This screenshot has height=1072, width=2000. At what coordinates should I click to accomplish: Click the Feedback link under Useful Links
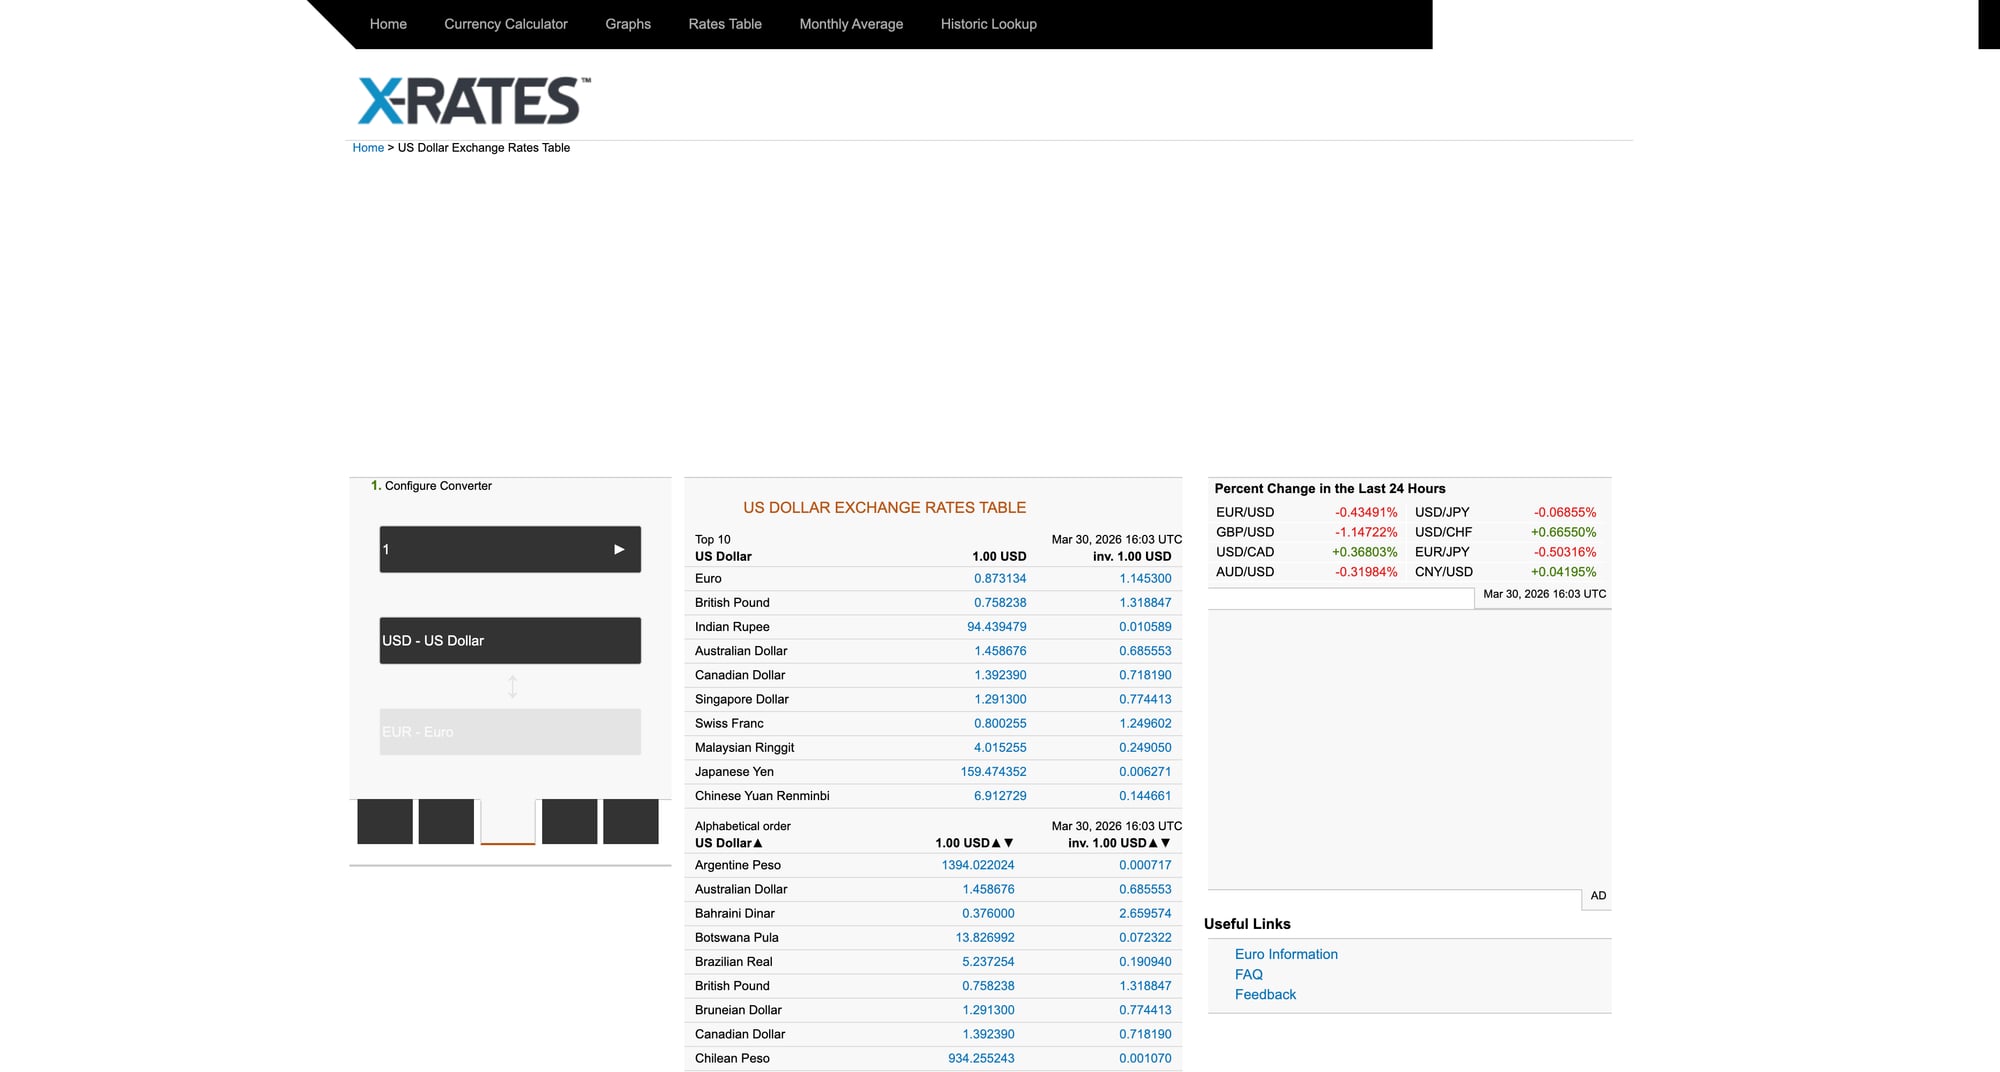(x=1265, y=994)
